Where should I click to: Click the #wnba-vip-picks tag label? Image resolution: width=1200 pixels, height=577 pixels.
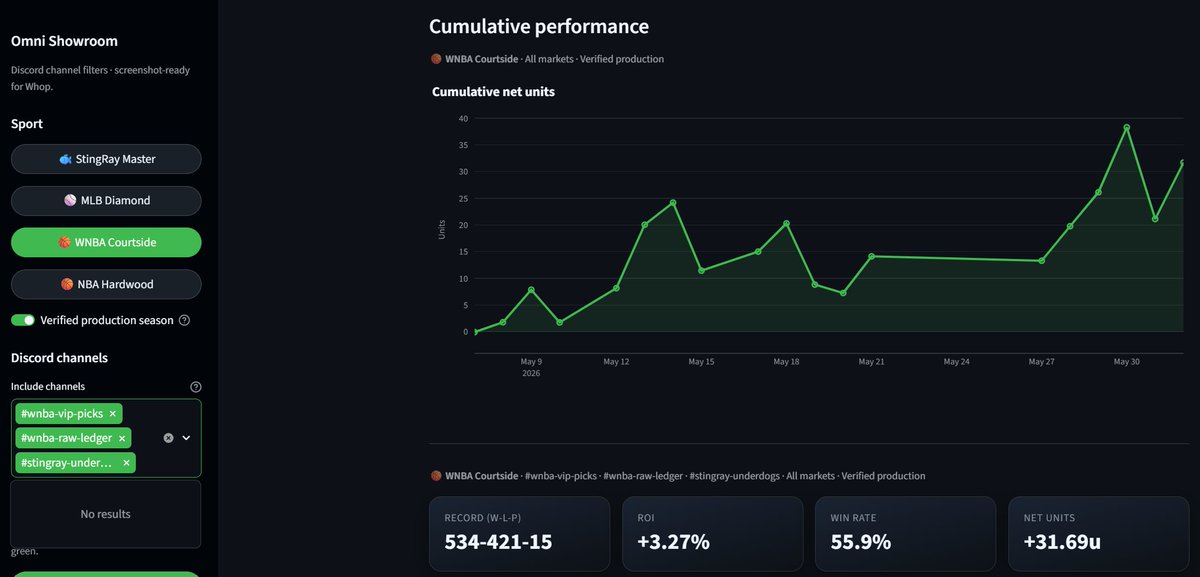(61, 413)
